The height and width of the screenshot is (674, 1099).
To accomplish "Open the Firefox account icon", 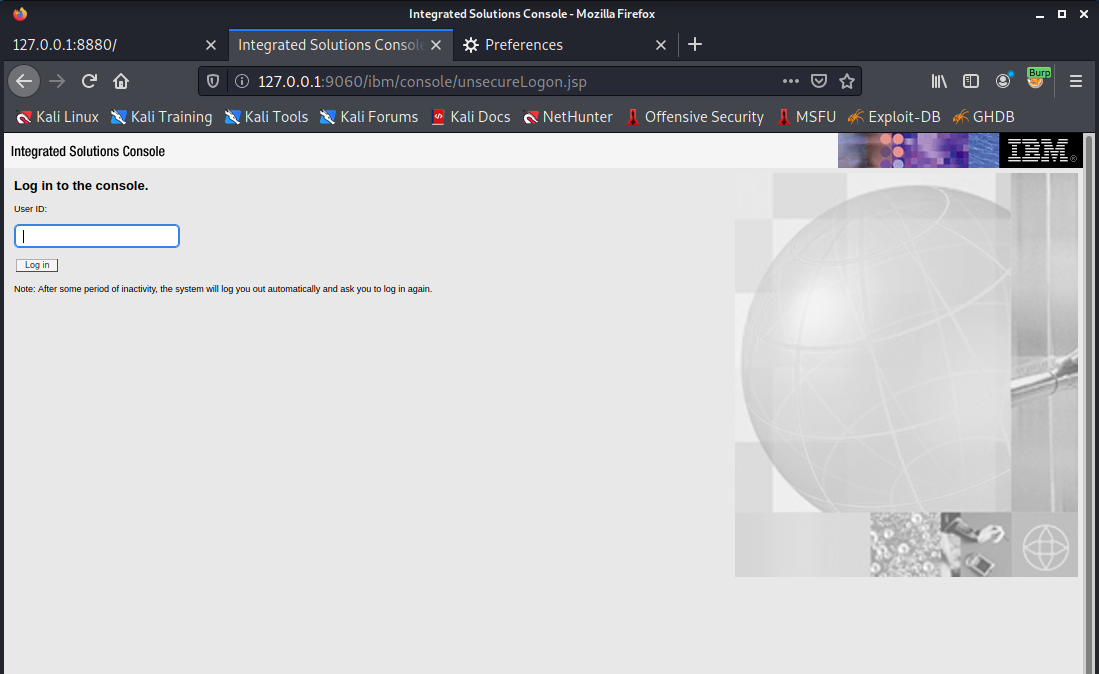I will 1003,81.
